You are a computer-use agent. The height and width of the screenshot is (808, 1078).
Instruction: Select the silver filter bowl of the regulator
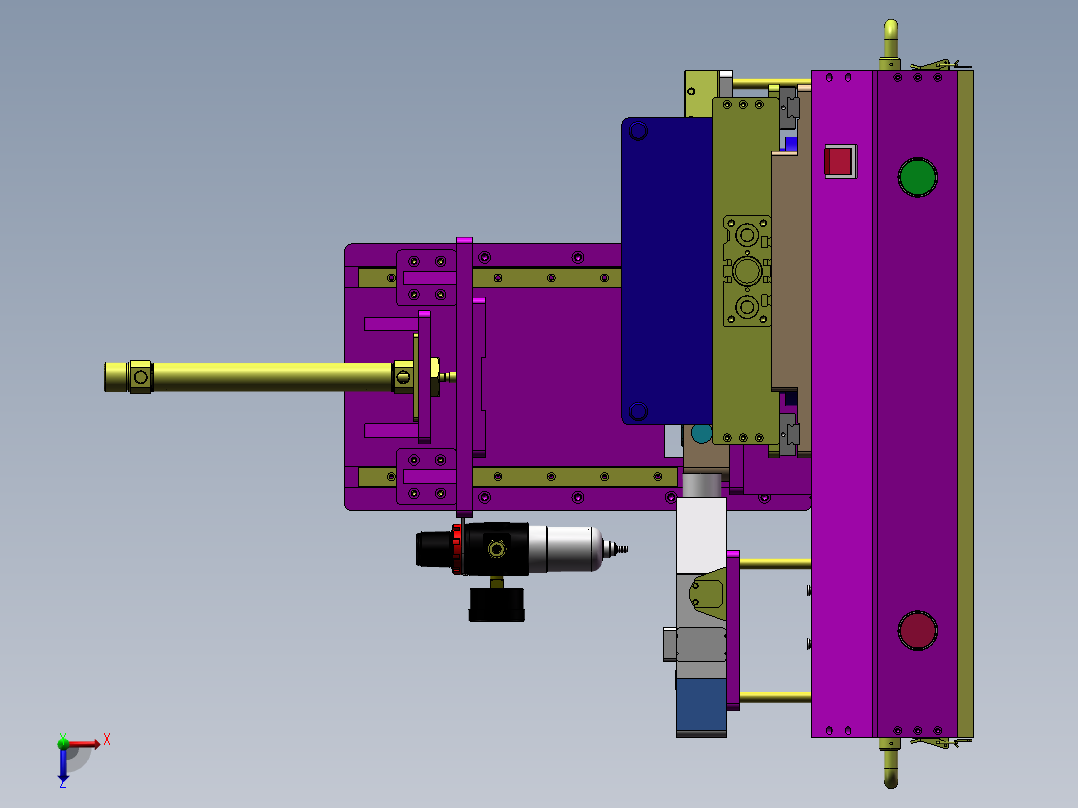pos(567,549)
